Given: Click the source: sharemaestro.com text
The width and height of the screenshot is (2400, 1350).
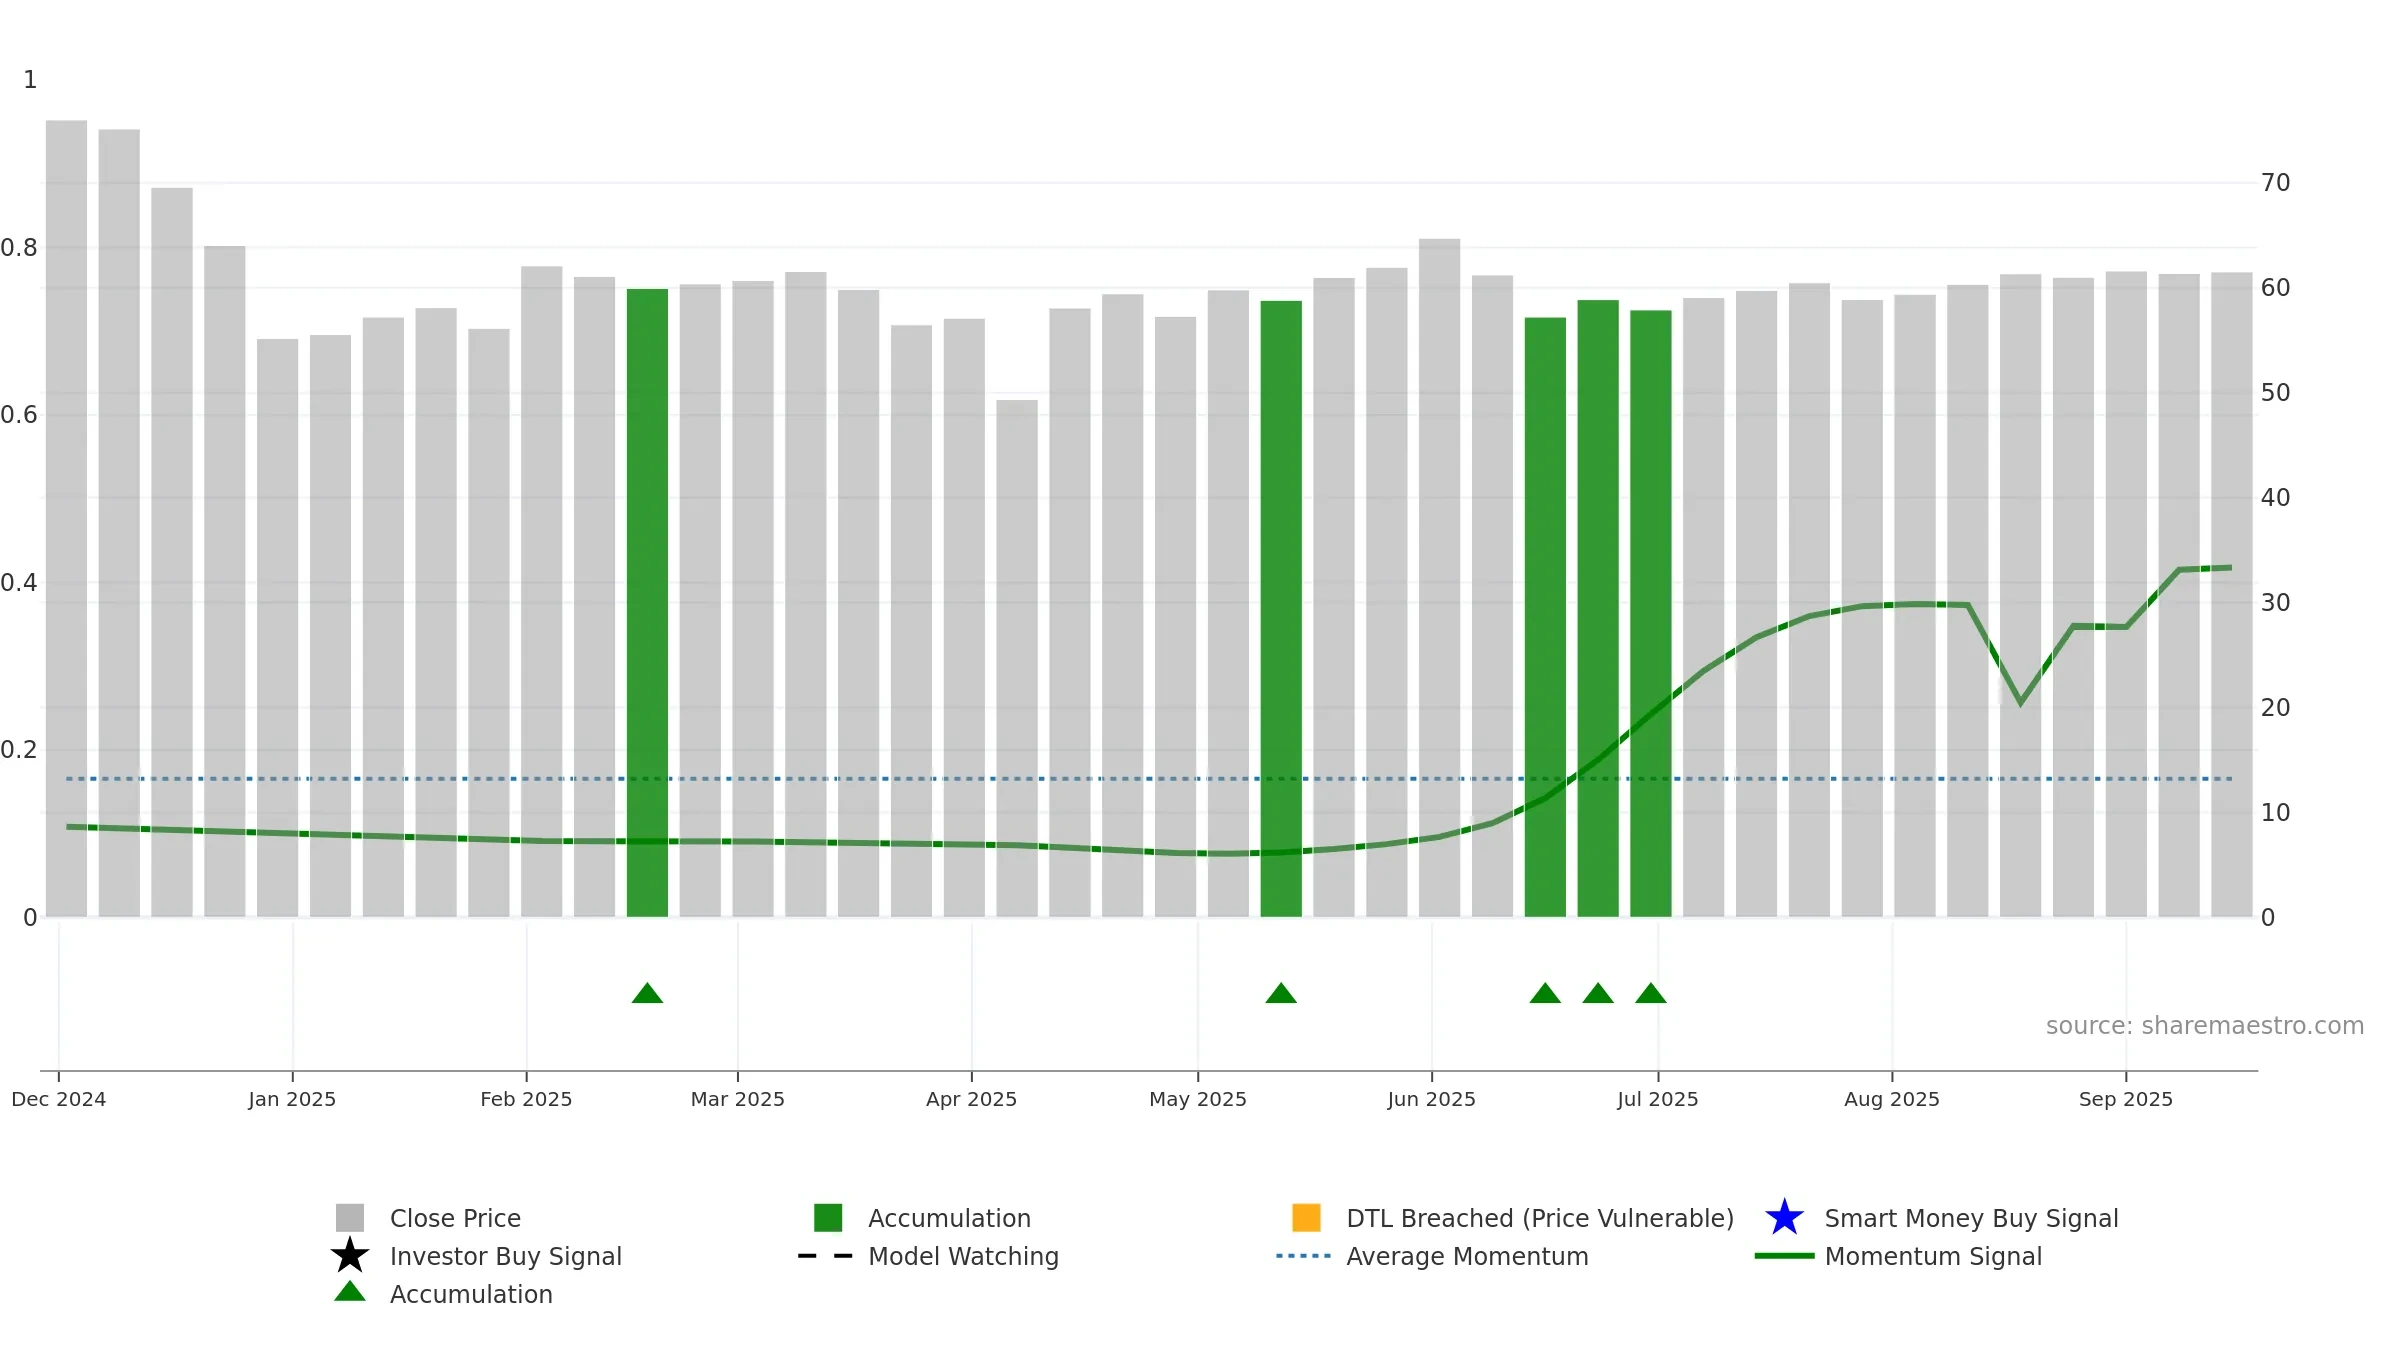Looking at the screenshot, I should tap(2205, 1026).
